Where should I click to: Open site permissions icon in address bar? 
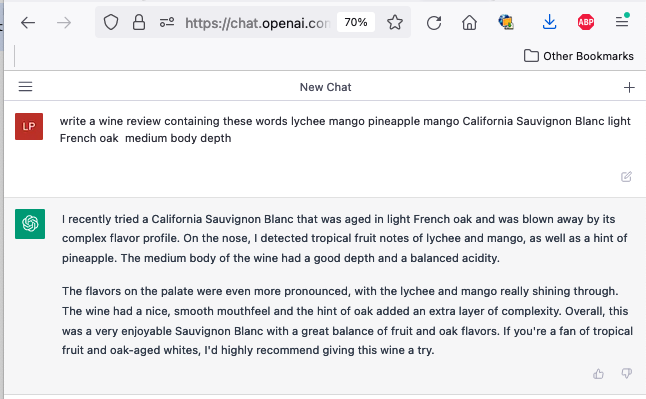[167, 22]
